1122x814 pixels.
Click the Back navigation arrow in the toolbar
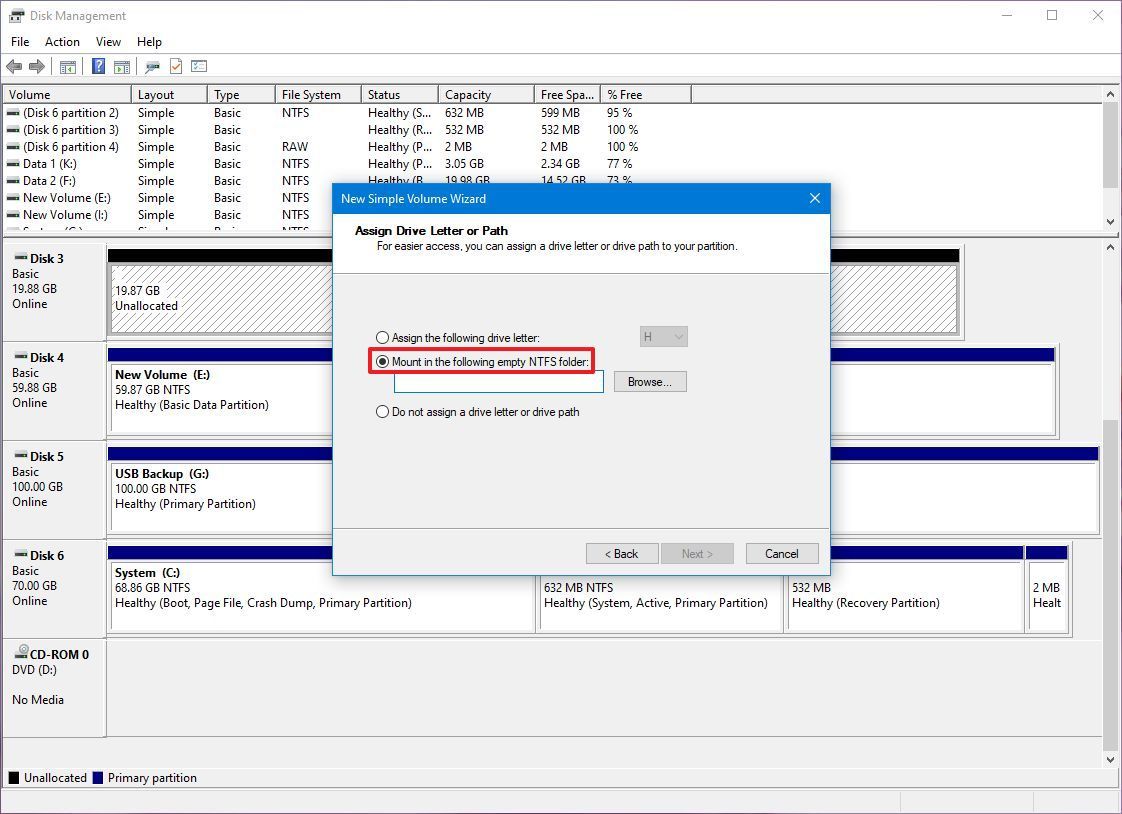(14, 67)
